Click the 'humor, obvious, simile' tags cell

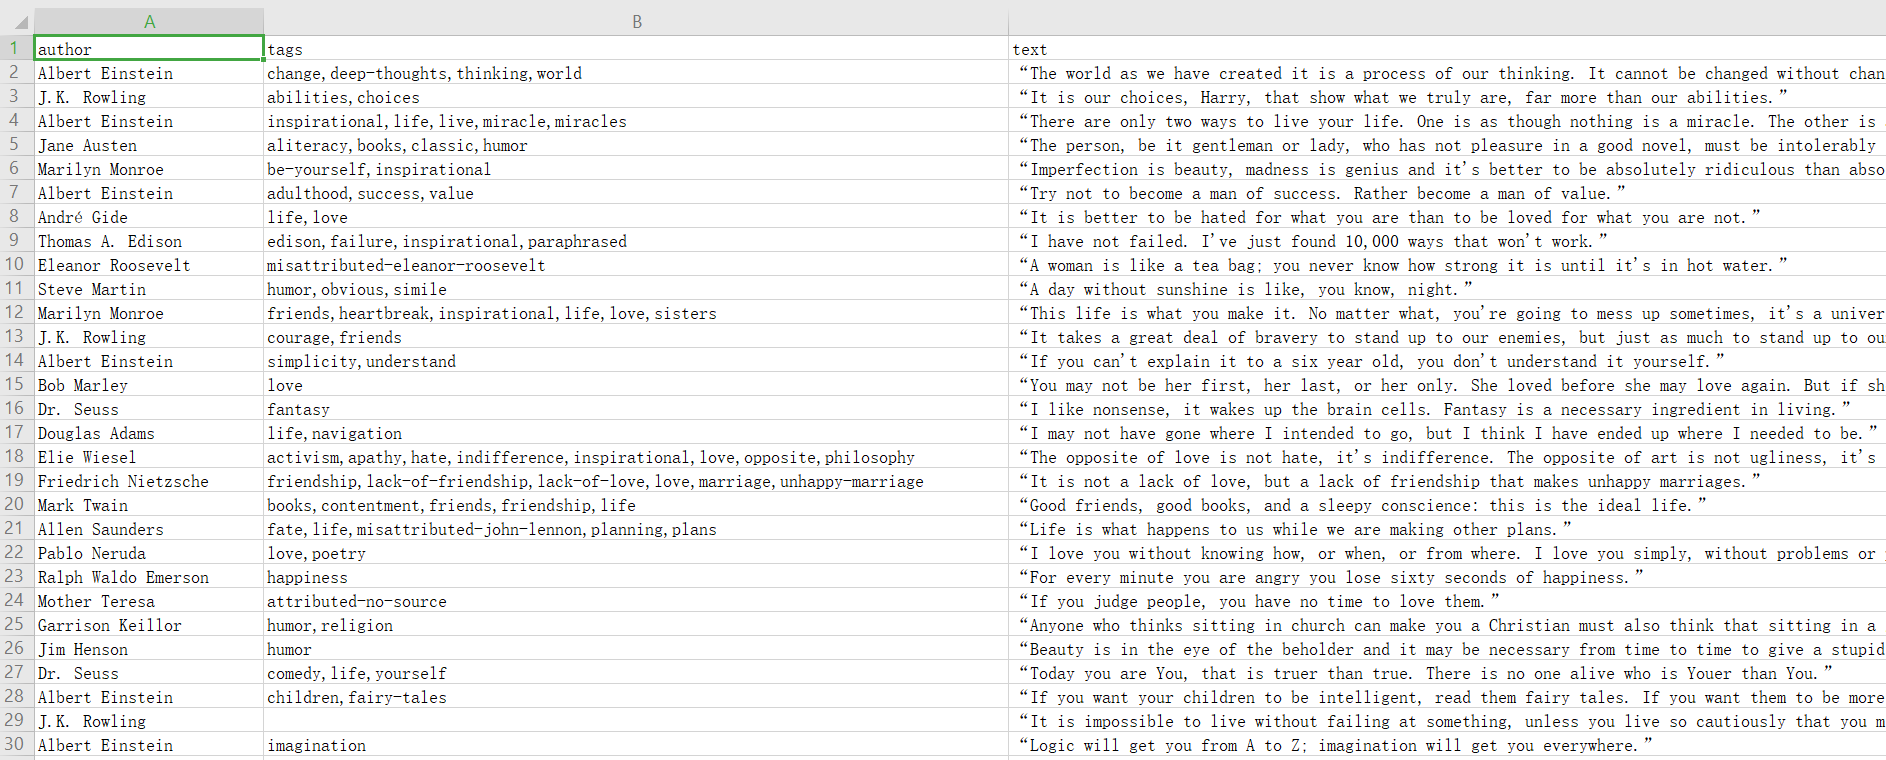[636, 289]
